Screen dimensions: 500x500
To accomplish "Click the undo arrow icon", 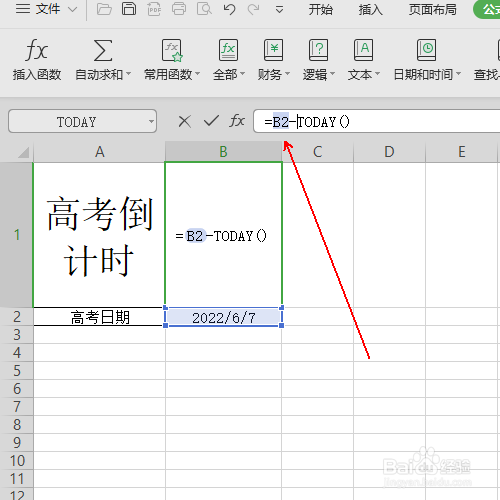I will click(229, 9).
